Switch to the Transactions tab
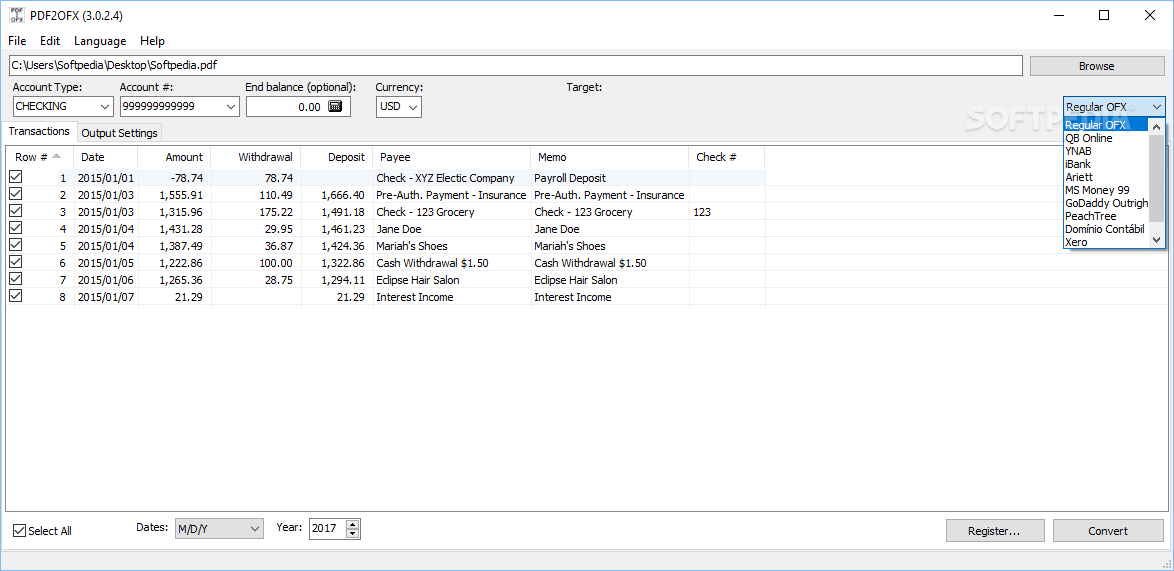The image size is (1174, 571). point(39,131)
